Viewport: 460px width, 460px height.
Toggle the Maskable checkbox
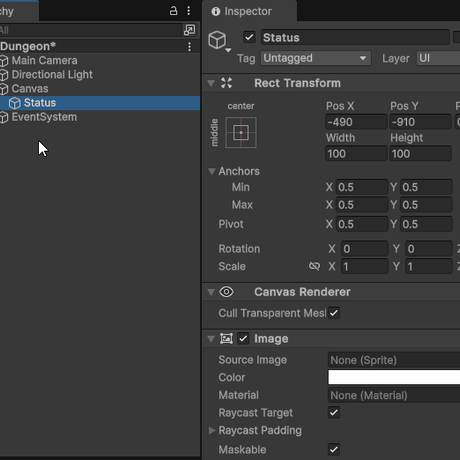[334, 449]
